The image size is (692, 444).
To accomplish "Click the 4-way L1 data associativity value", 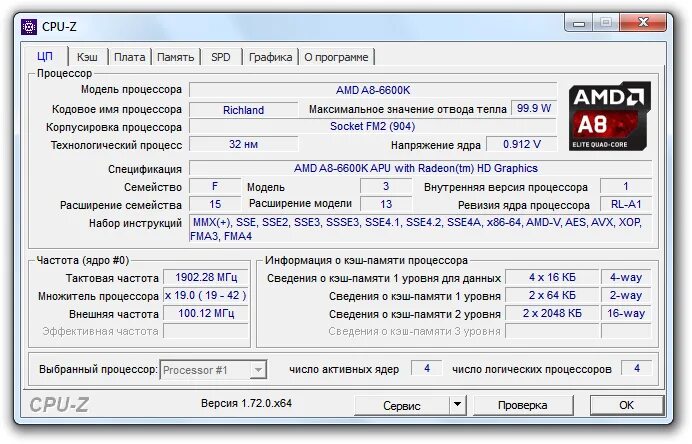I will tap(626, 277).
